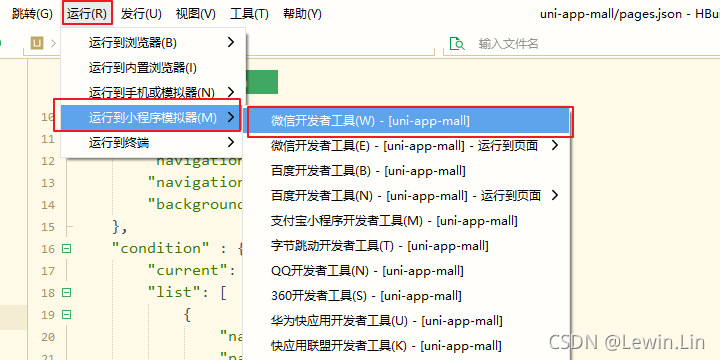Viewport: 720px width, 360px height.
Task: Collapse the code fold at line 18
Action: pos(67,292)
